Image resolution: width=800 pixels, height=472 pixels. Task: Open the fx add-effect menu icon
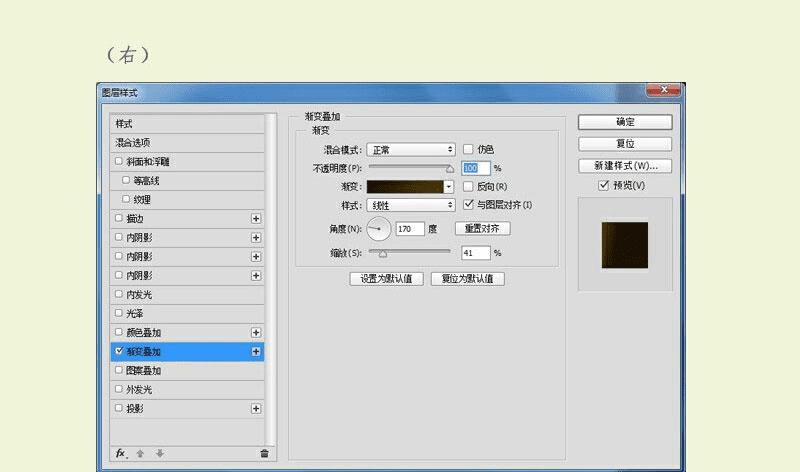coord(121,453)
